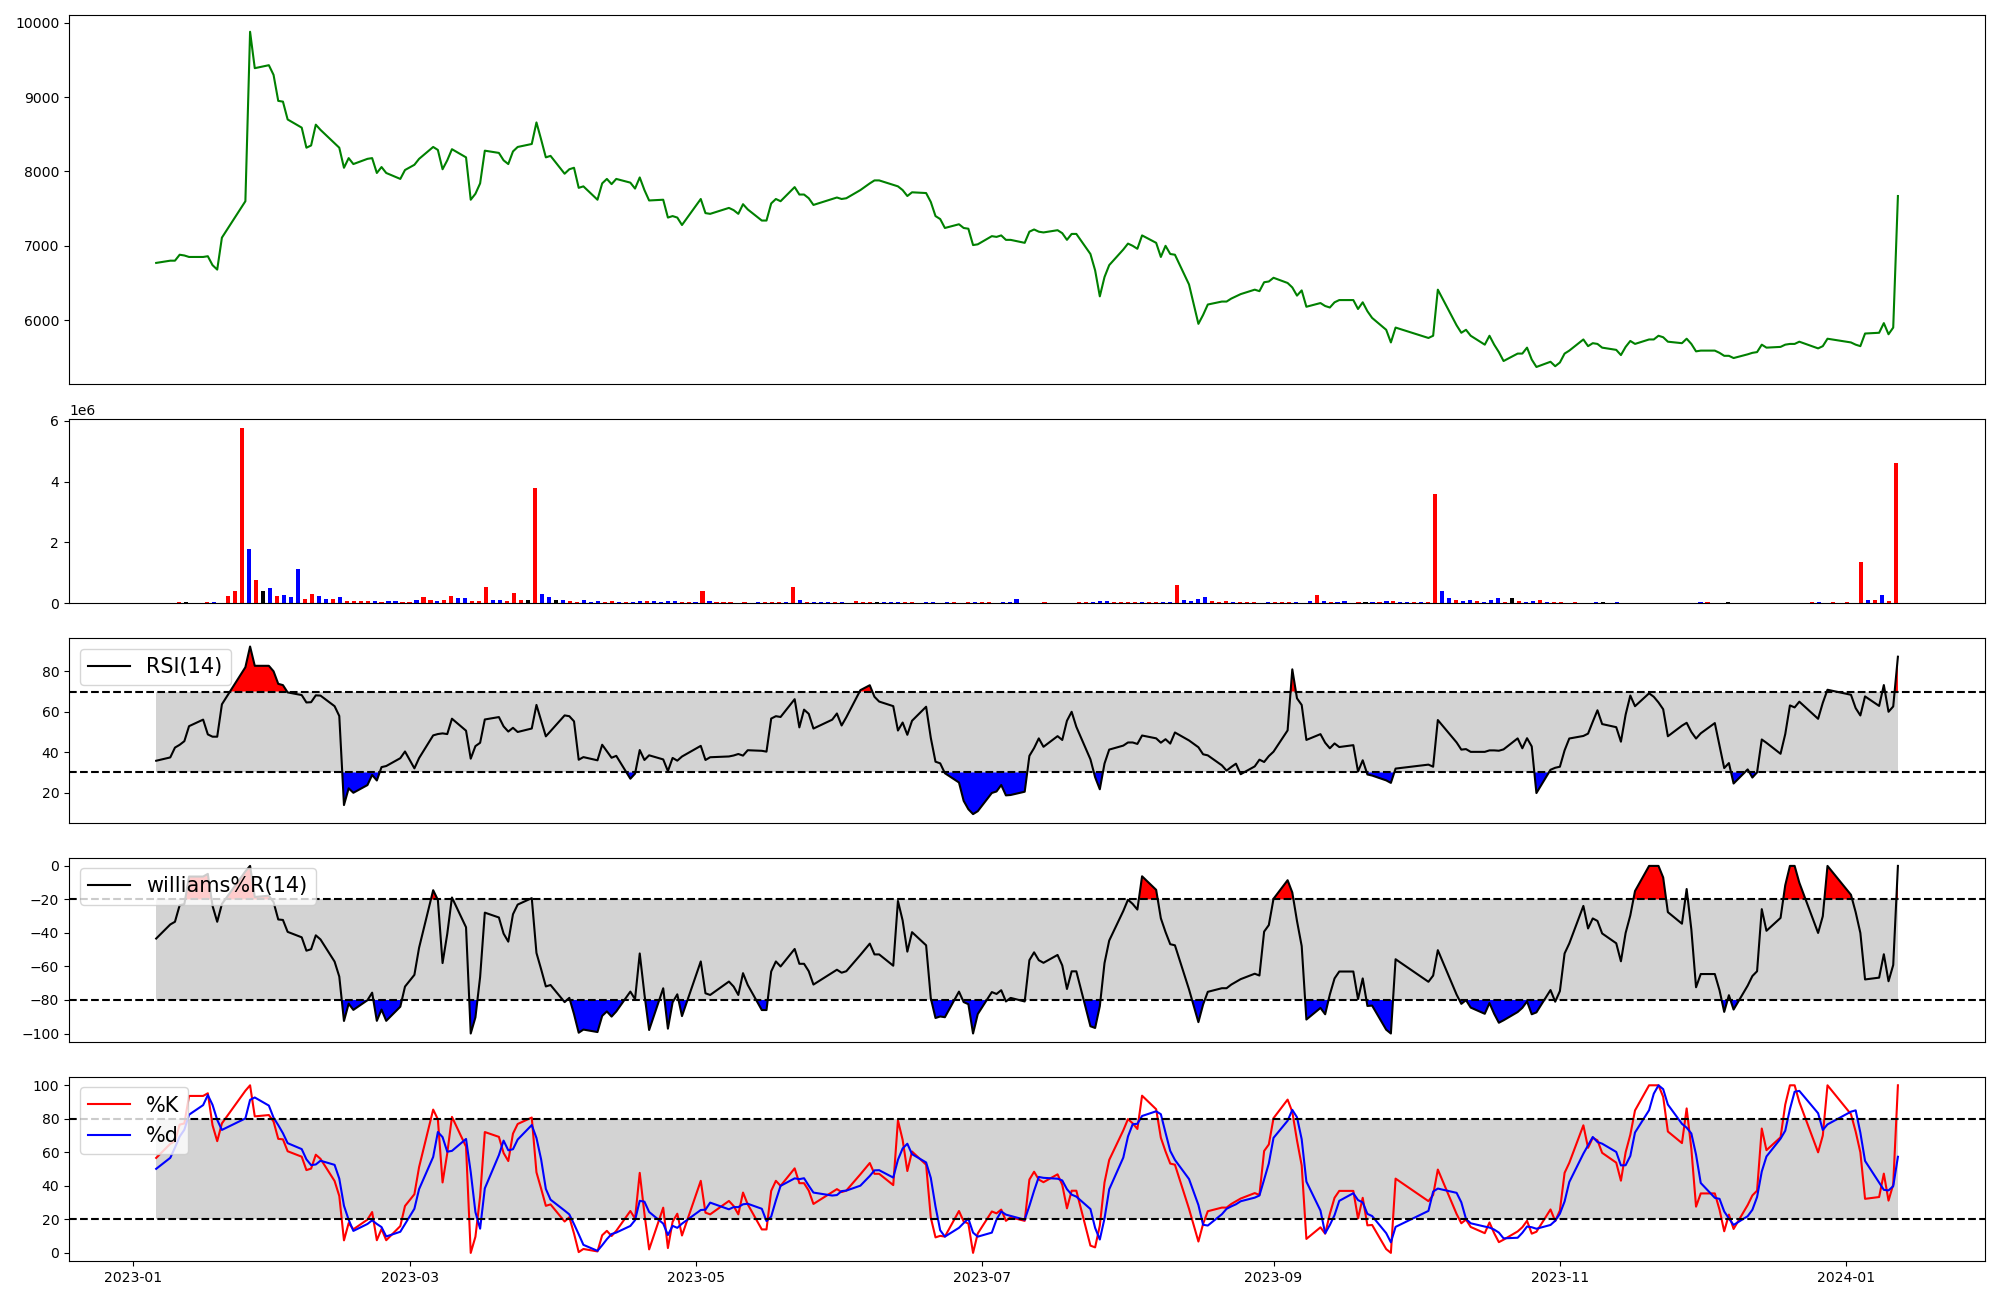This screenshot has width=2000, height=1300.
Task: Click the red %K legend line swatch
Action: pos(109,1105)
